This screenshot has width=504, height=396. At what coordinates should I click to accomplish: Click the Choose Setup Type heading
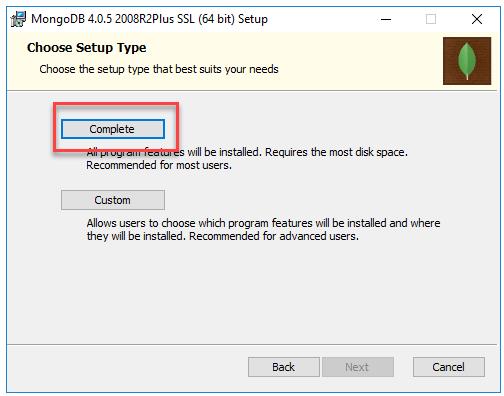pos(87,48)
